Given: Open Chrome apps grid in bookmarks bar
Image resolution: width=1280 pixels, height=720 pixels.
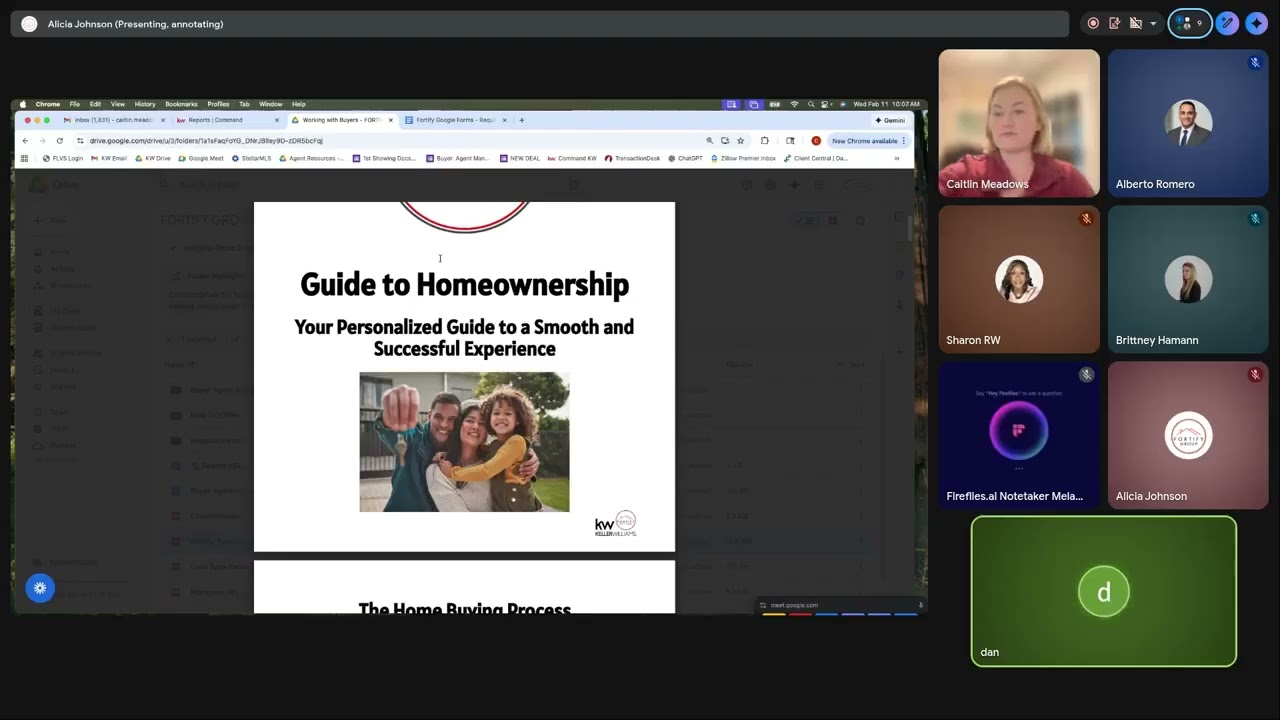Looking at the screenshot, I should [x=25, y=158].
